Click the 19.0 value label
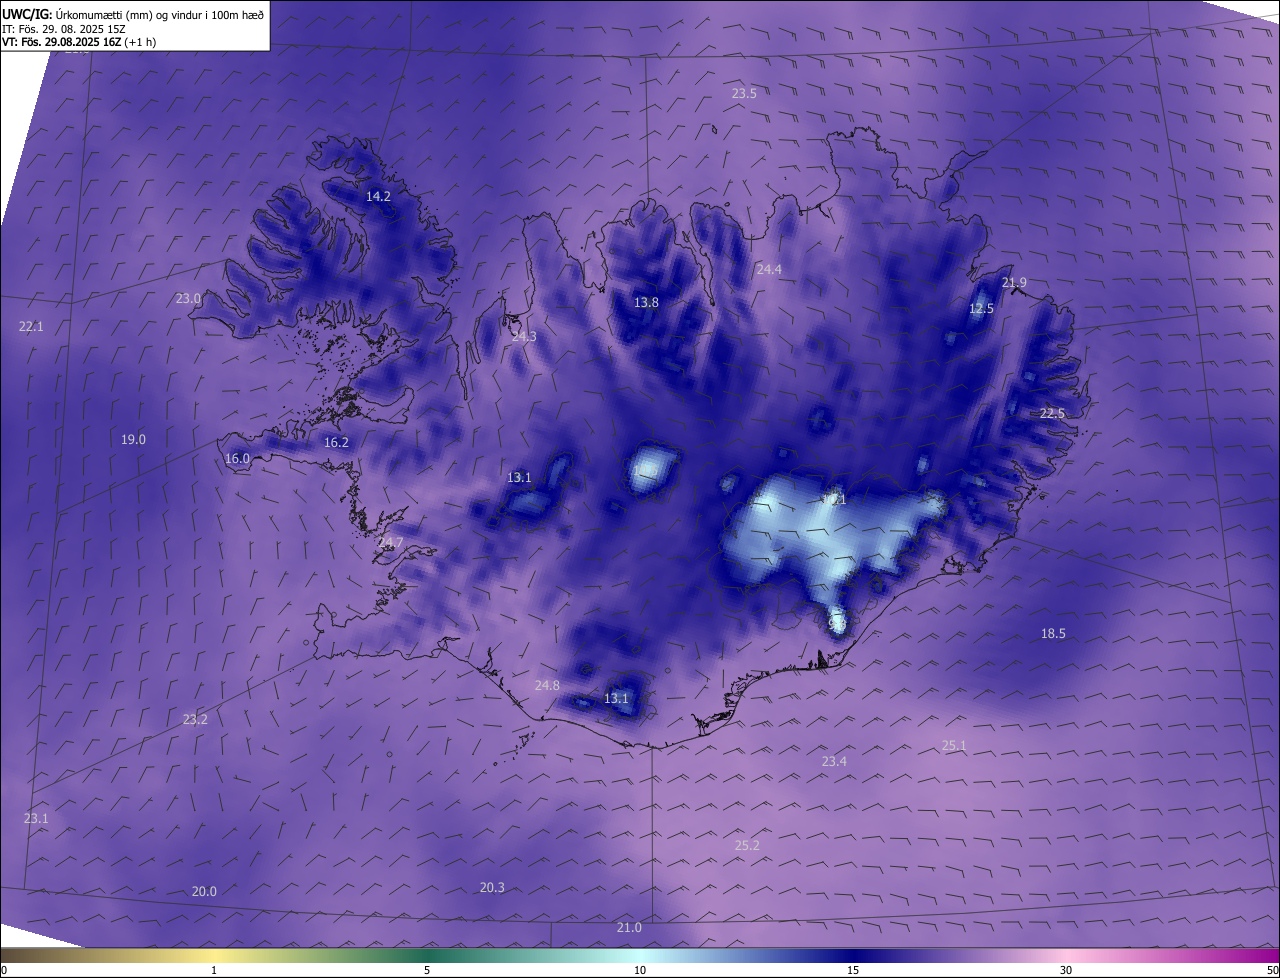Screen dimensions: 1280x978 (133, 440)
